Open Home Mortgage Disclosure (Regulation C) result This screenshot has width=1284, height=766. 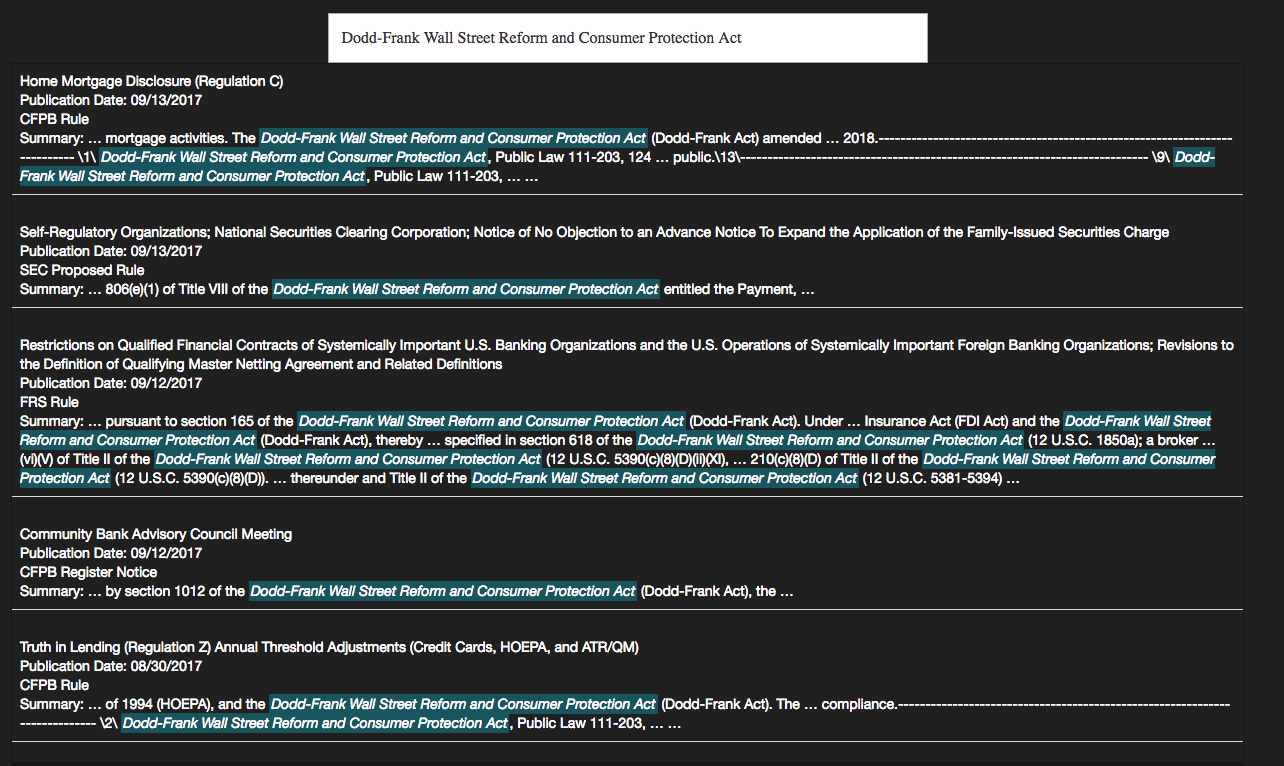151,81
